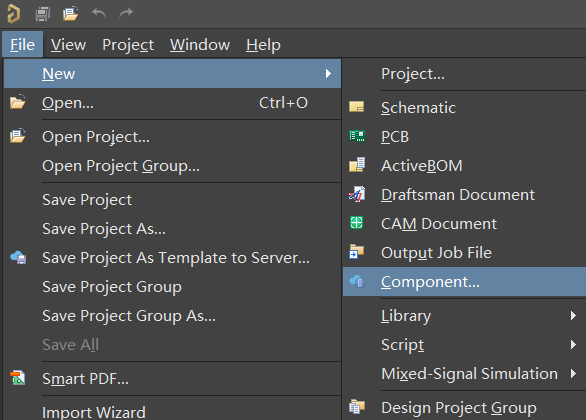The image size is (586, 420).
Task: Create a new Draftsman Document
Action: pyautogui.click(x=465, y=194)
